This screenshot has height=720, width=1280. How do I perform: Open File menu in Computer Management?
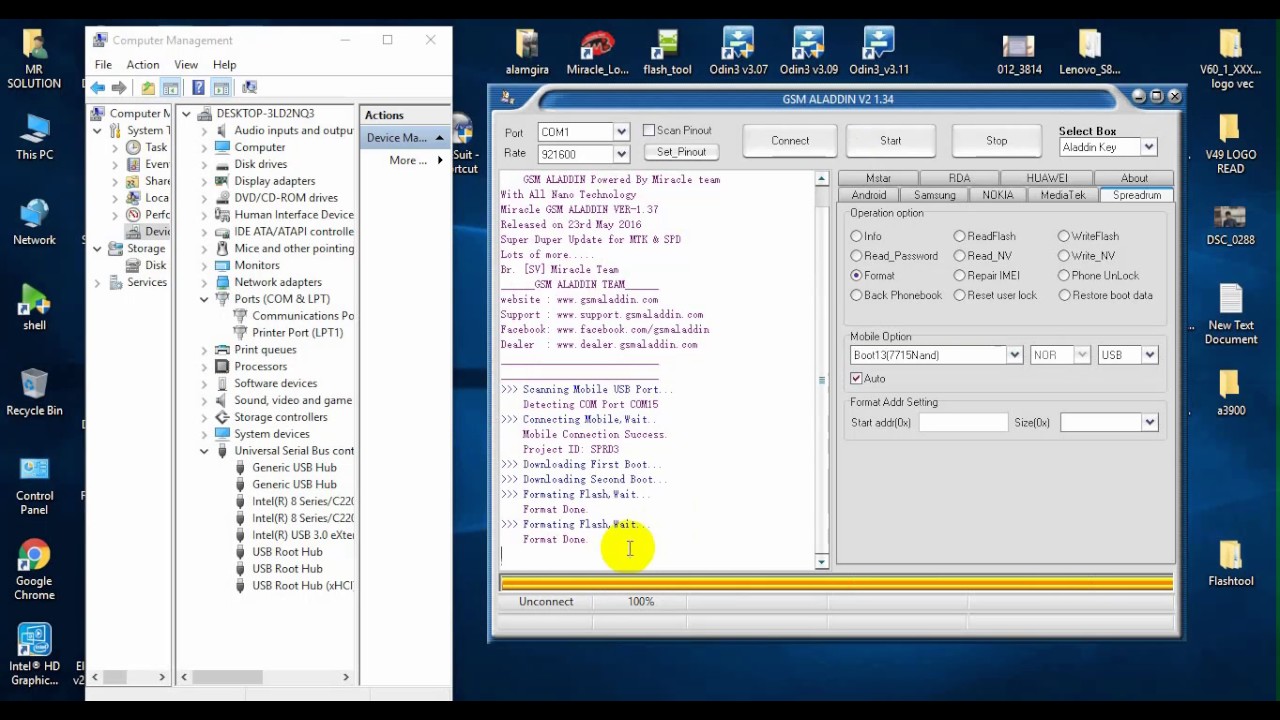[x=103, y=65]
